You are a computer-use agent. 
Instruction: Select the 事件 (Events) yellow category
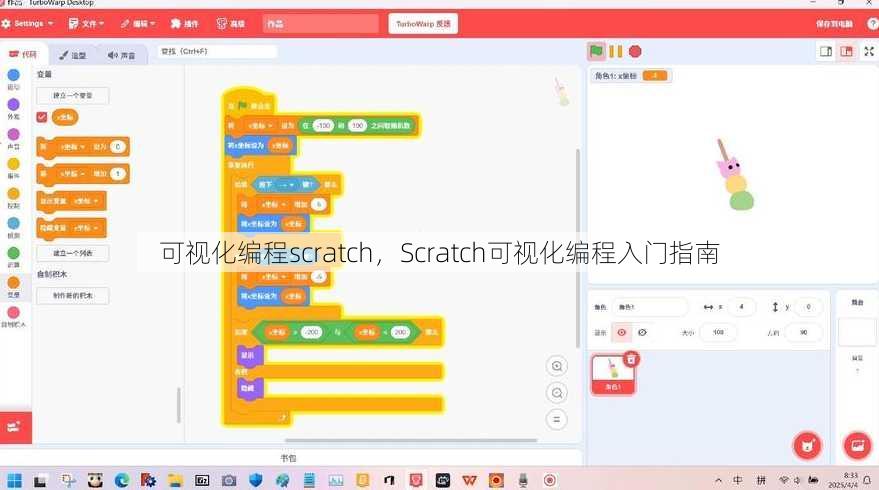(13, 168)
